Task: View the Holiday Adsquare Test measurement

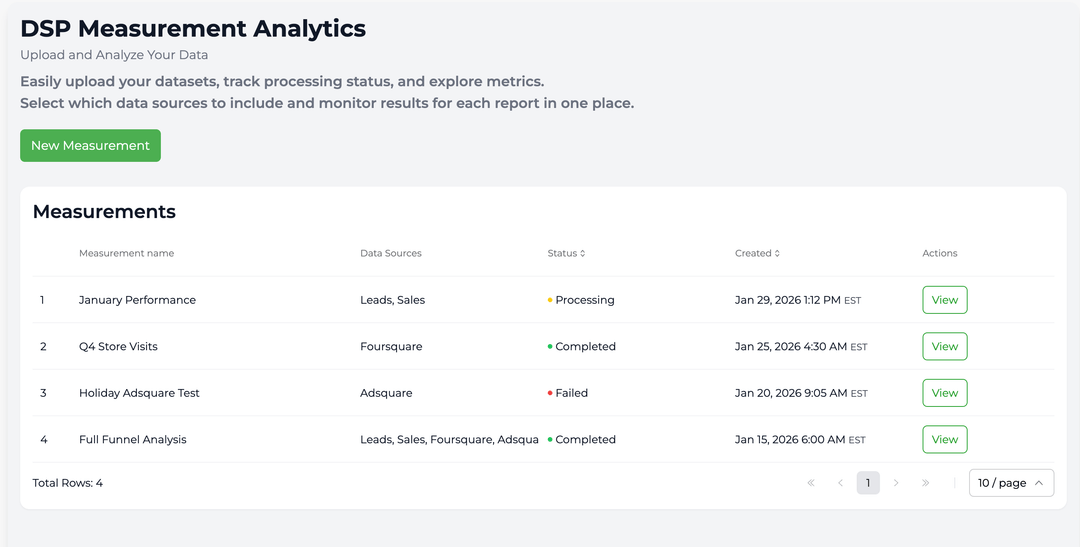Action: (944, 393)
